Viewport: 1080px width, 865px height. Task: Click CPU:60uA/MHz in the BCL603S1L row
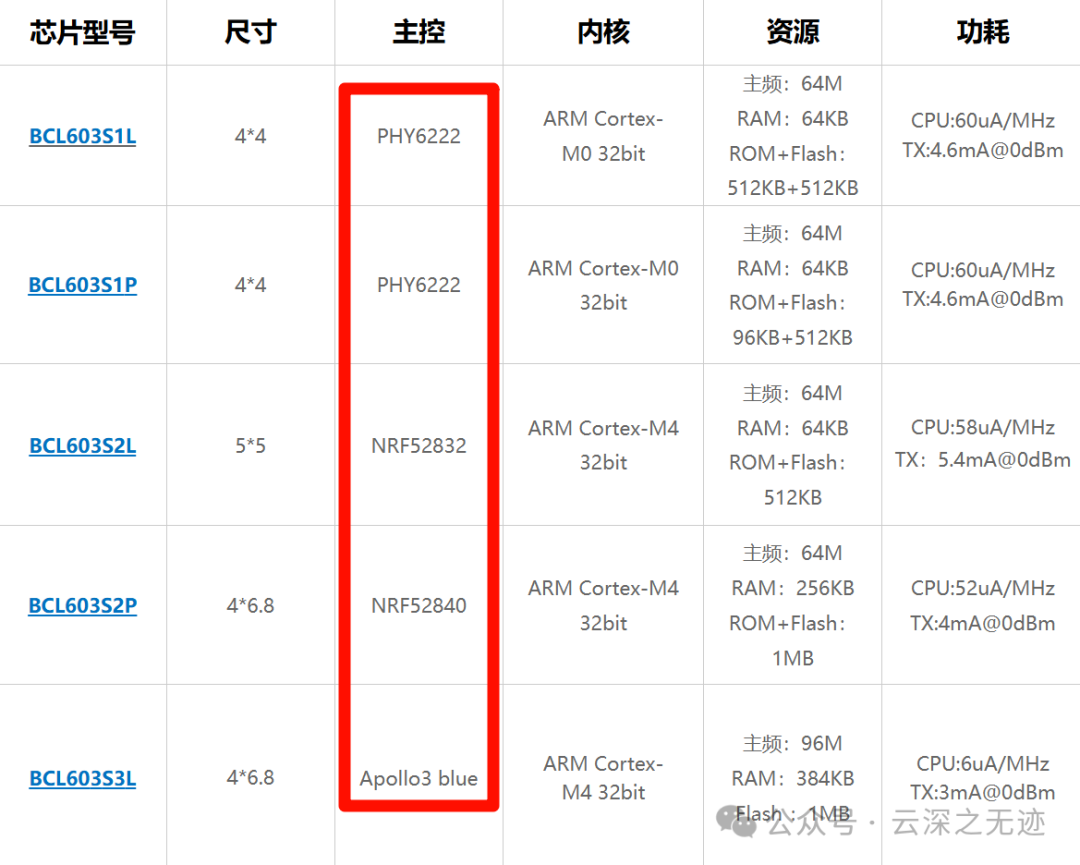(x=983, y=121)
